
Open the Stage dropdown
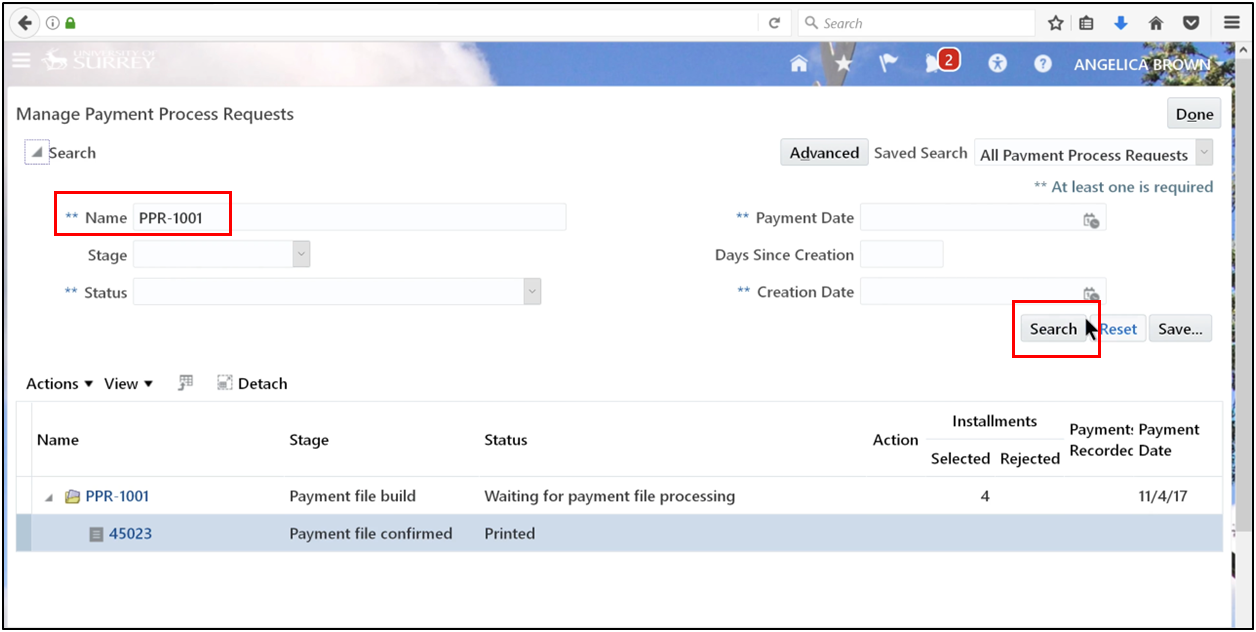coord(300,254)
